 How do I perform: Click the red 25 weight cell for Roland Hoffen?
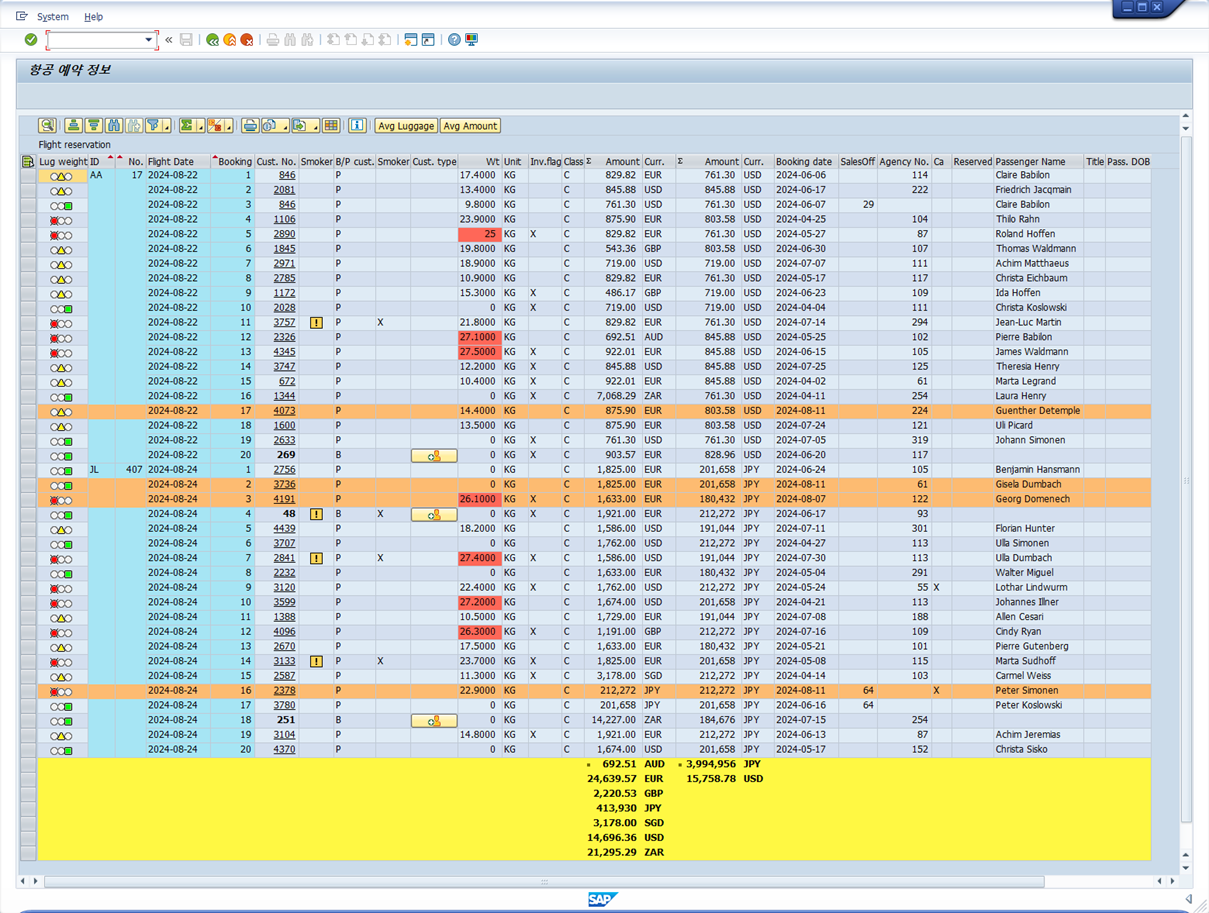479,234
